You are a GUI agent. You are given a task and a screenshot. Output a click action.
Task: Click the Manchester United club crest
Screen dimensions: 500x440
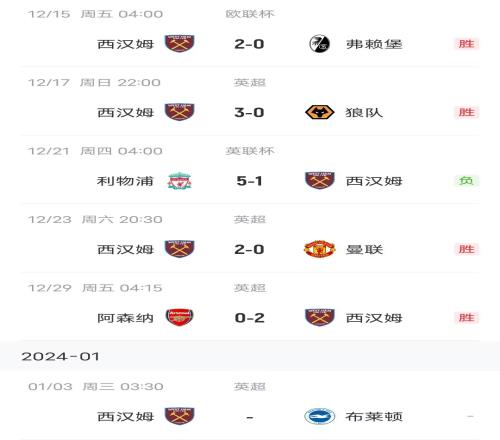click(x=319, y=249)
